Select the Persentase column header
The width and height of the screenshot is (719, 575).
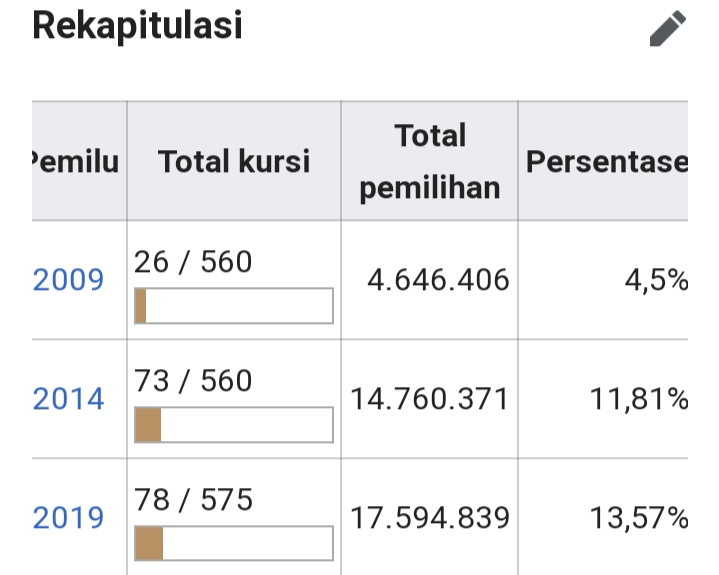point(603,161)
